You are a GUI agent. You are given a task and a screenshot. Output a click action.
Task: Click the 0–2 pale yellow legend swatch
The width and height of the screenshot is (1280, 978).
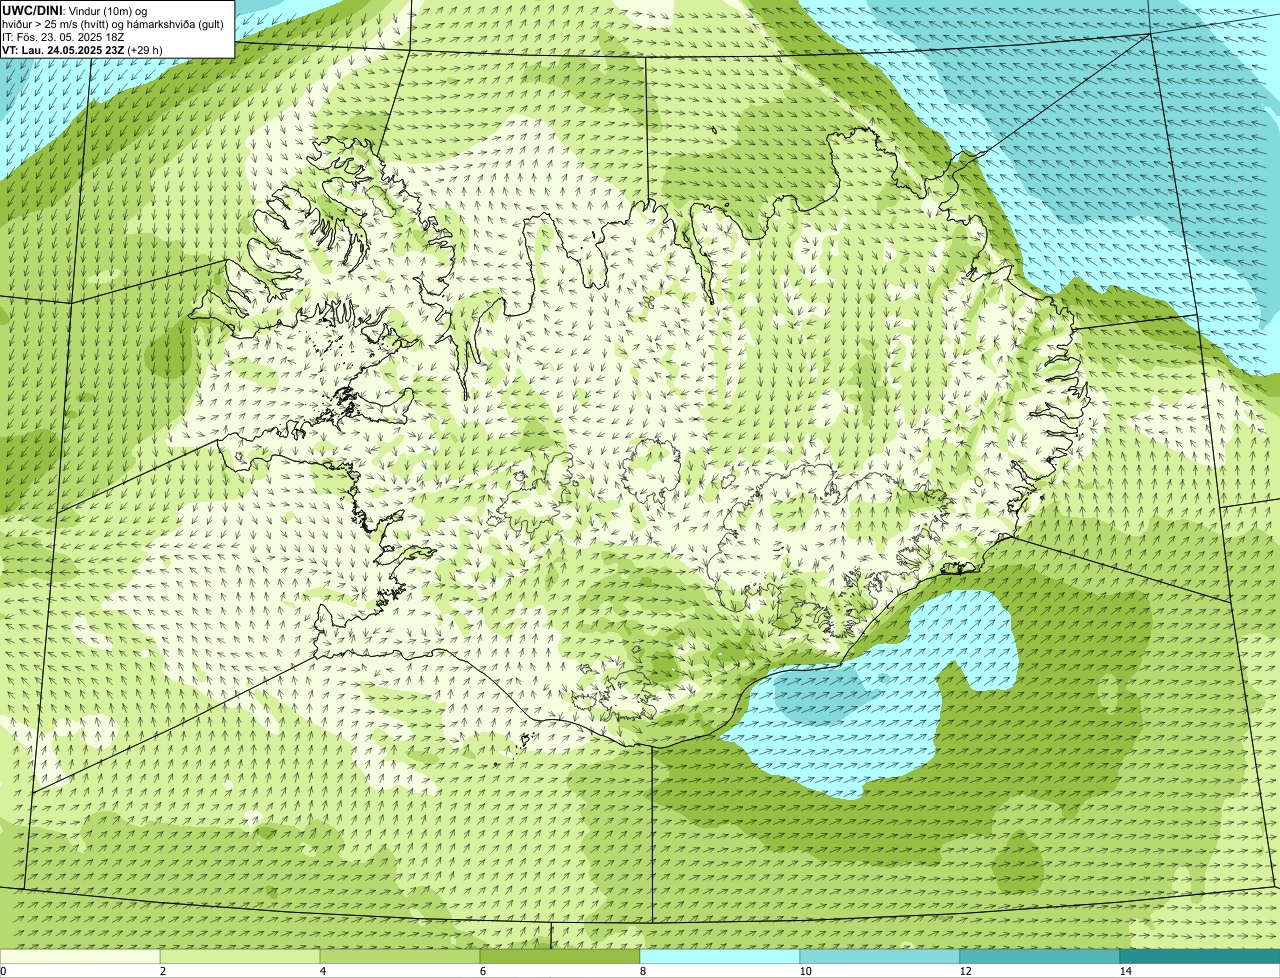(80, 956)
